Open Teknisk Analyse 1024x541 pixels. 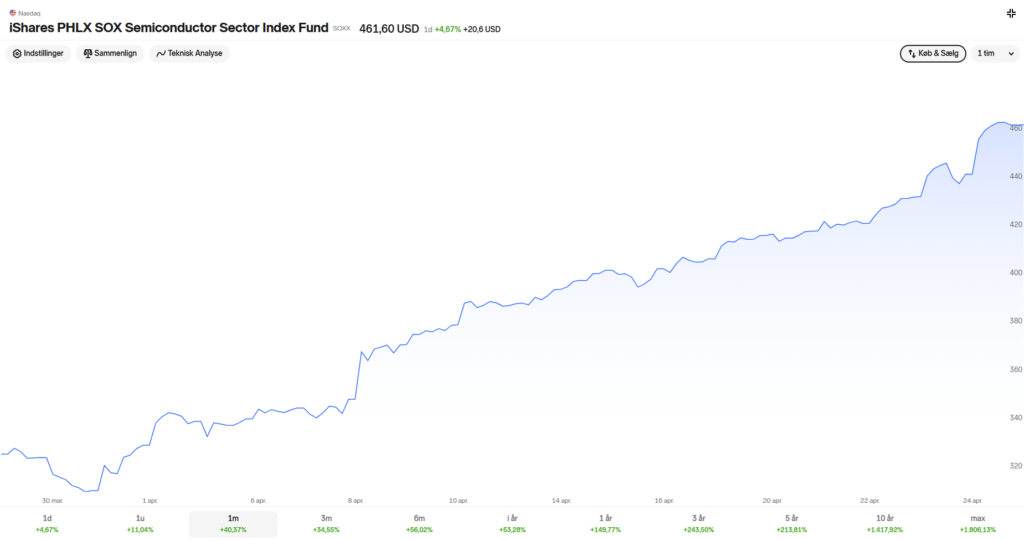tap(189, 54)
